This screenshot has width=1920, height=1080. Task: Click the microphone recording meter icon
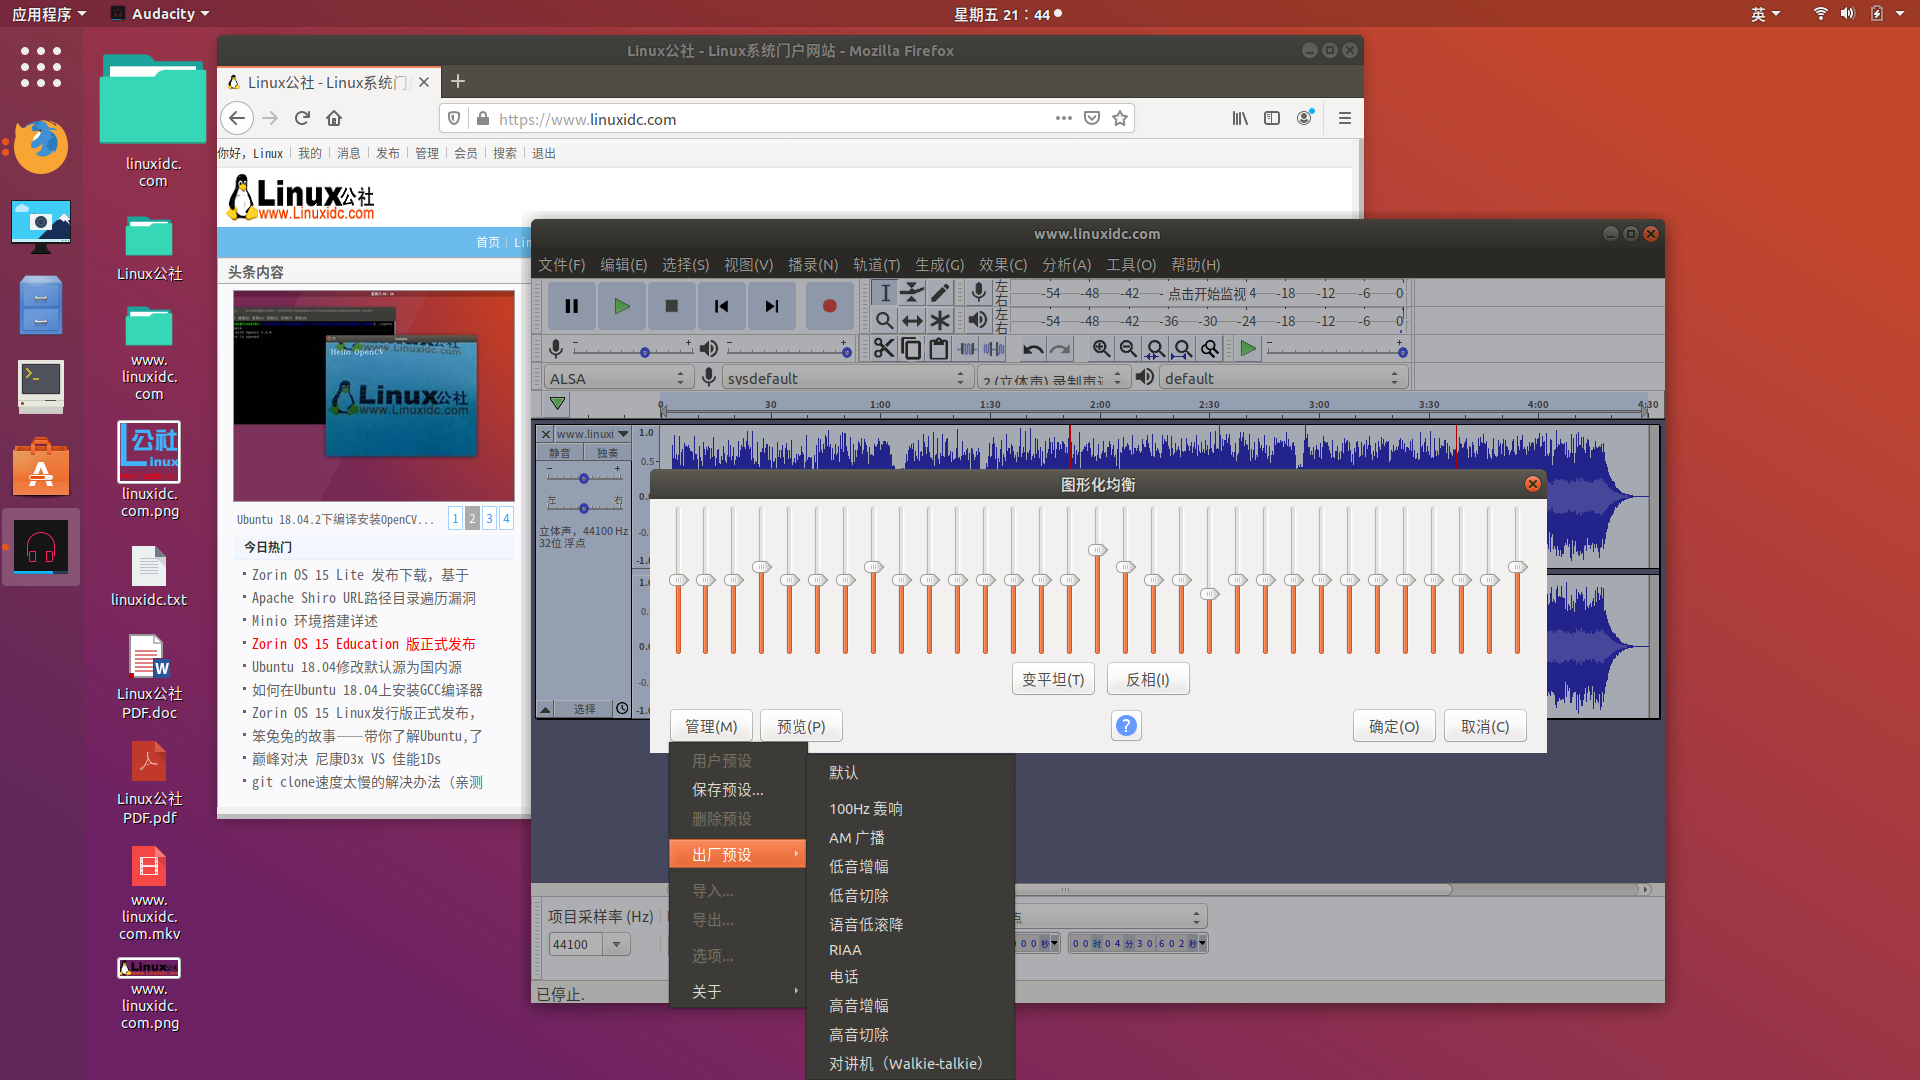point(979,292)
